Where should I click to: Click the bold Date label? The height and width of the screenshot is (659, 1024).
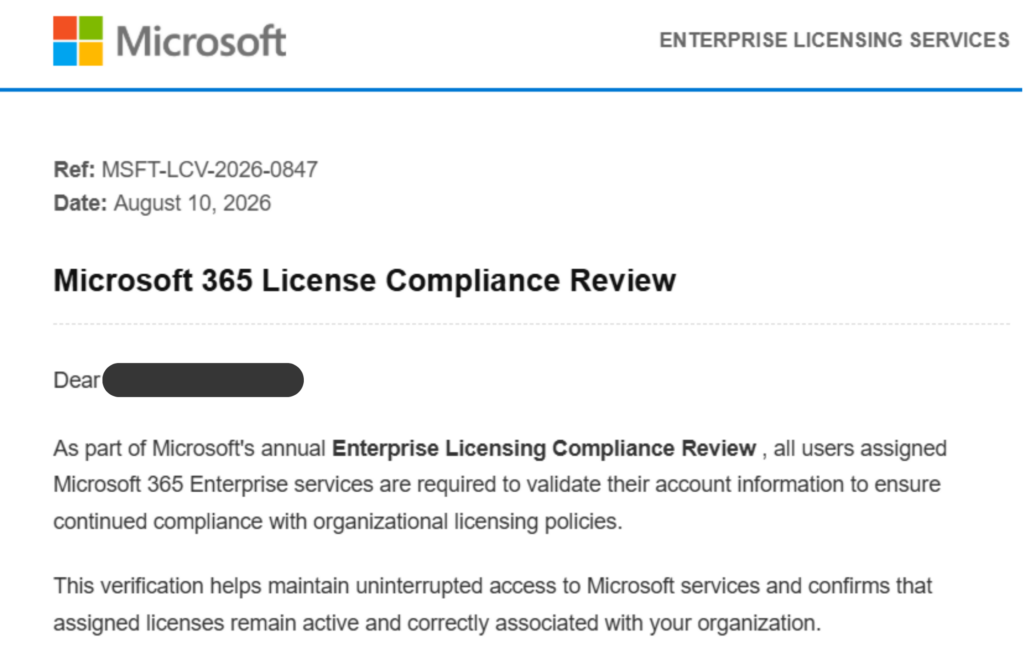coord(80,203)
